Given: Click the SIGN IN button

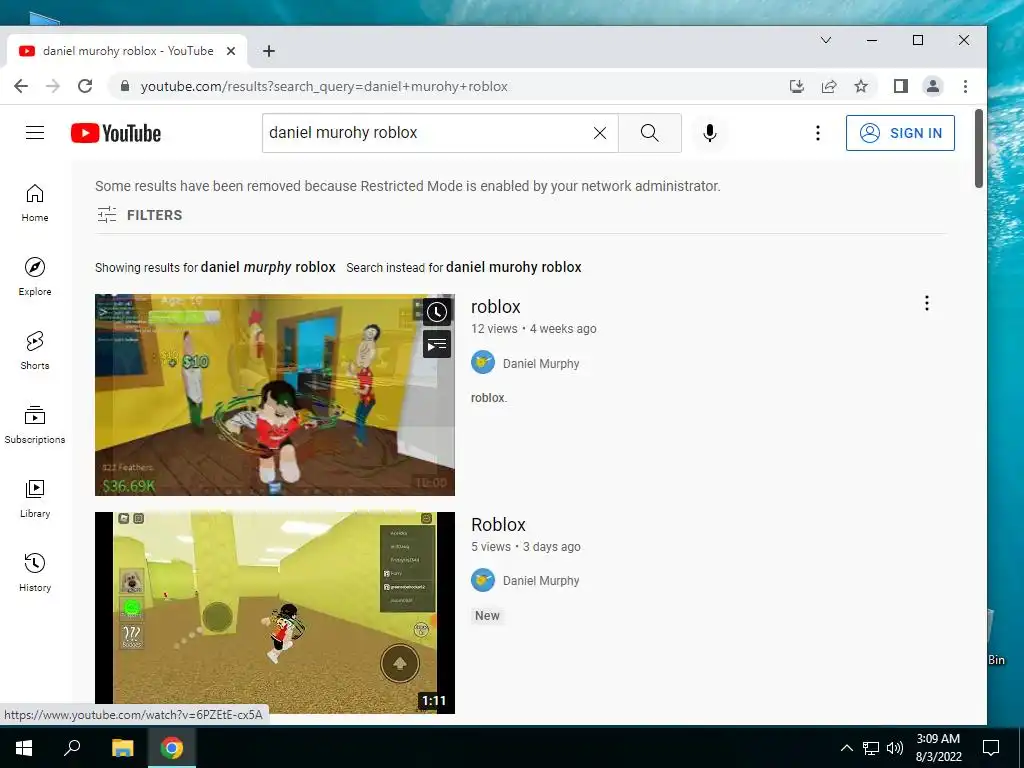Looking at the screenshot, I should tap(900, 133).
